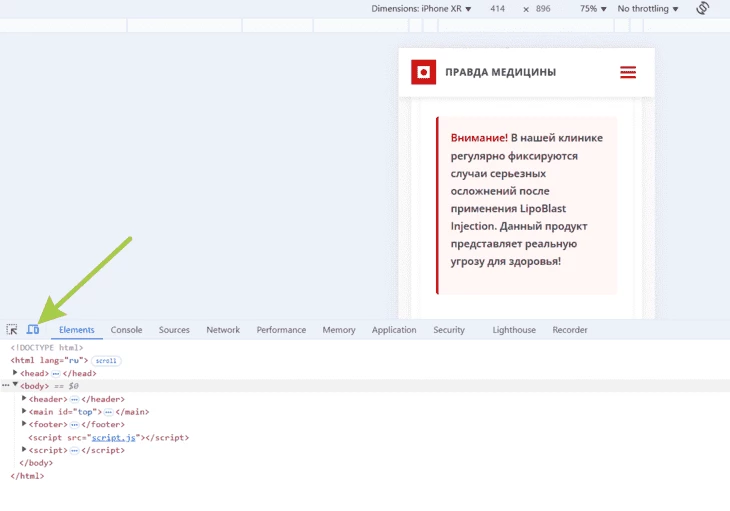Viewport: 730px width, 511px height.
Task: Switch to the Network tab
Action: coord(223,329)
